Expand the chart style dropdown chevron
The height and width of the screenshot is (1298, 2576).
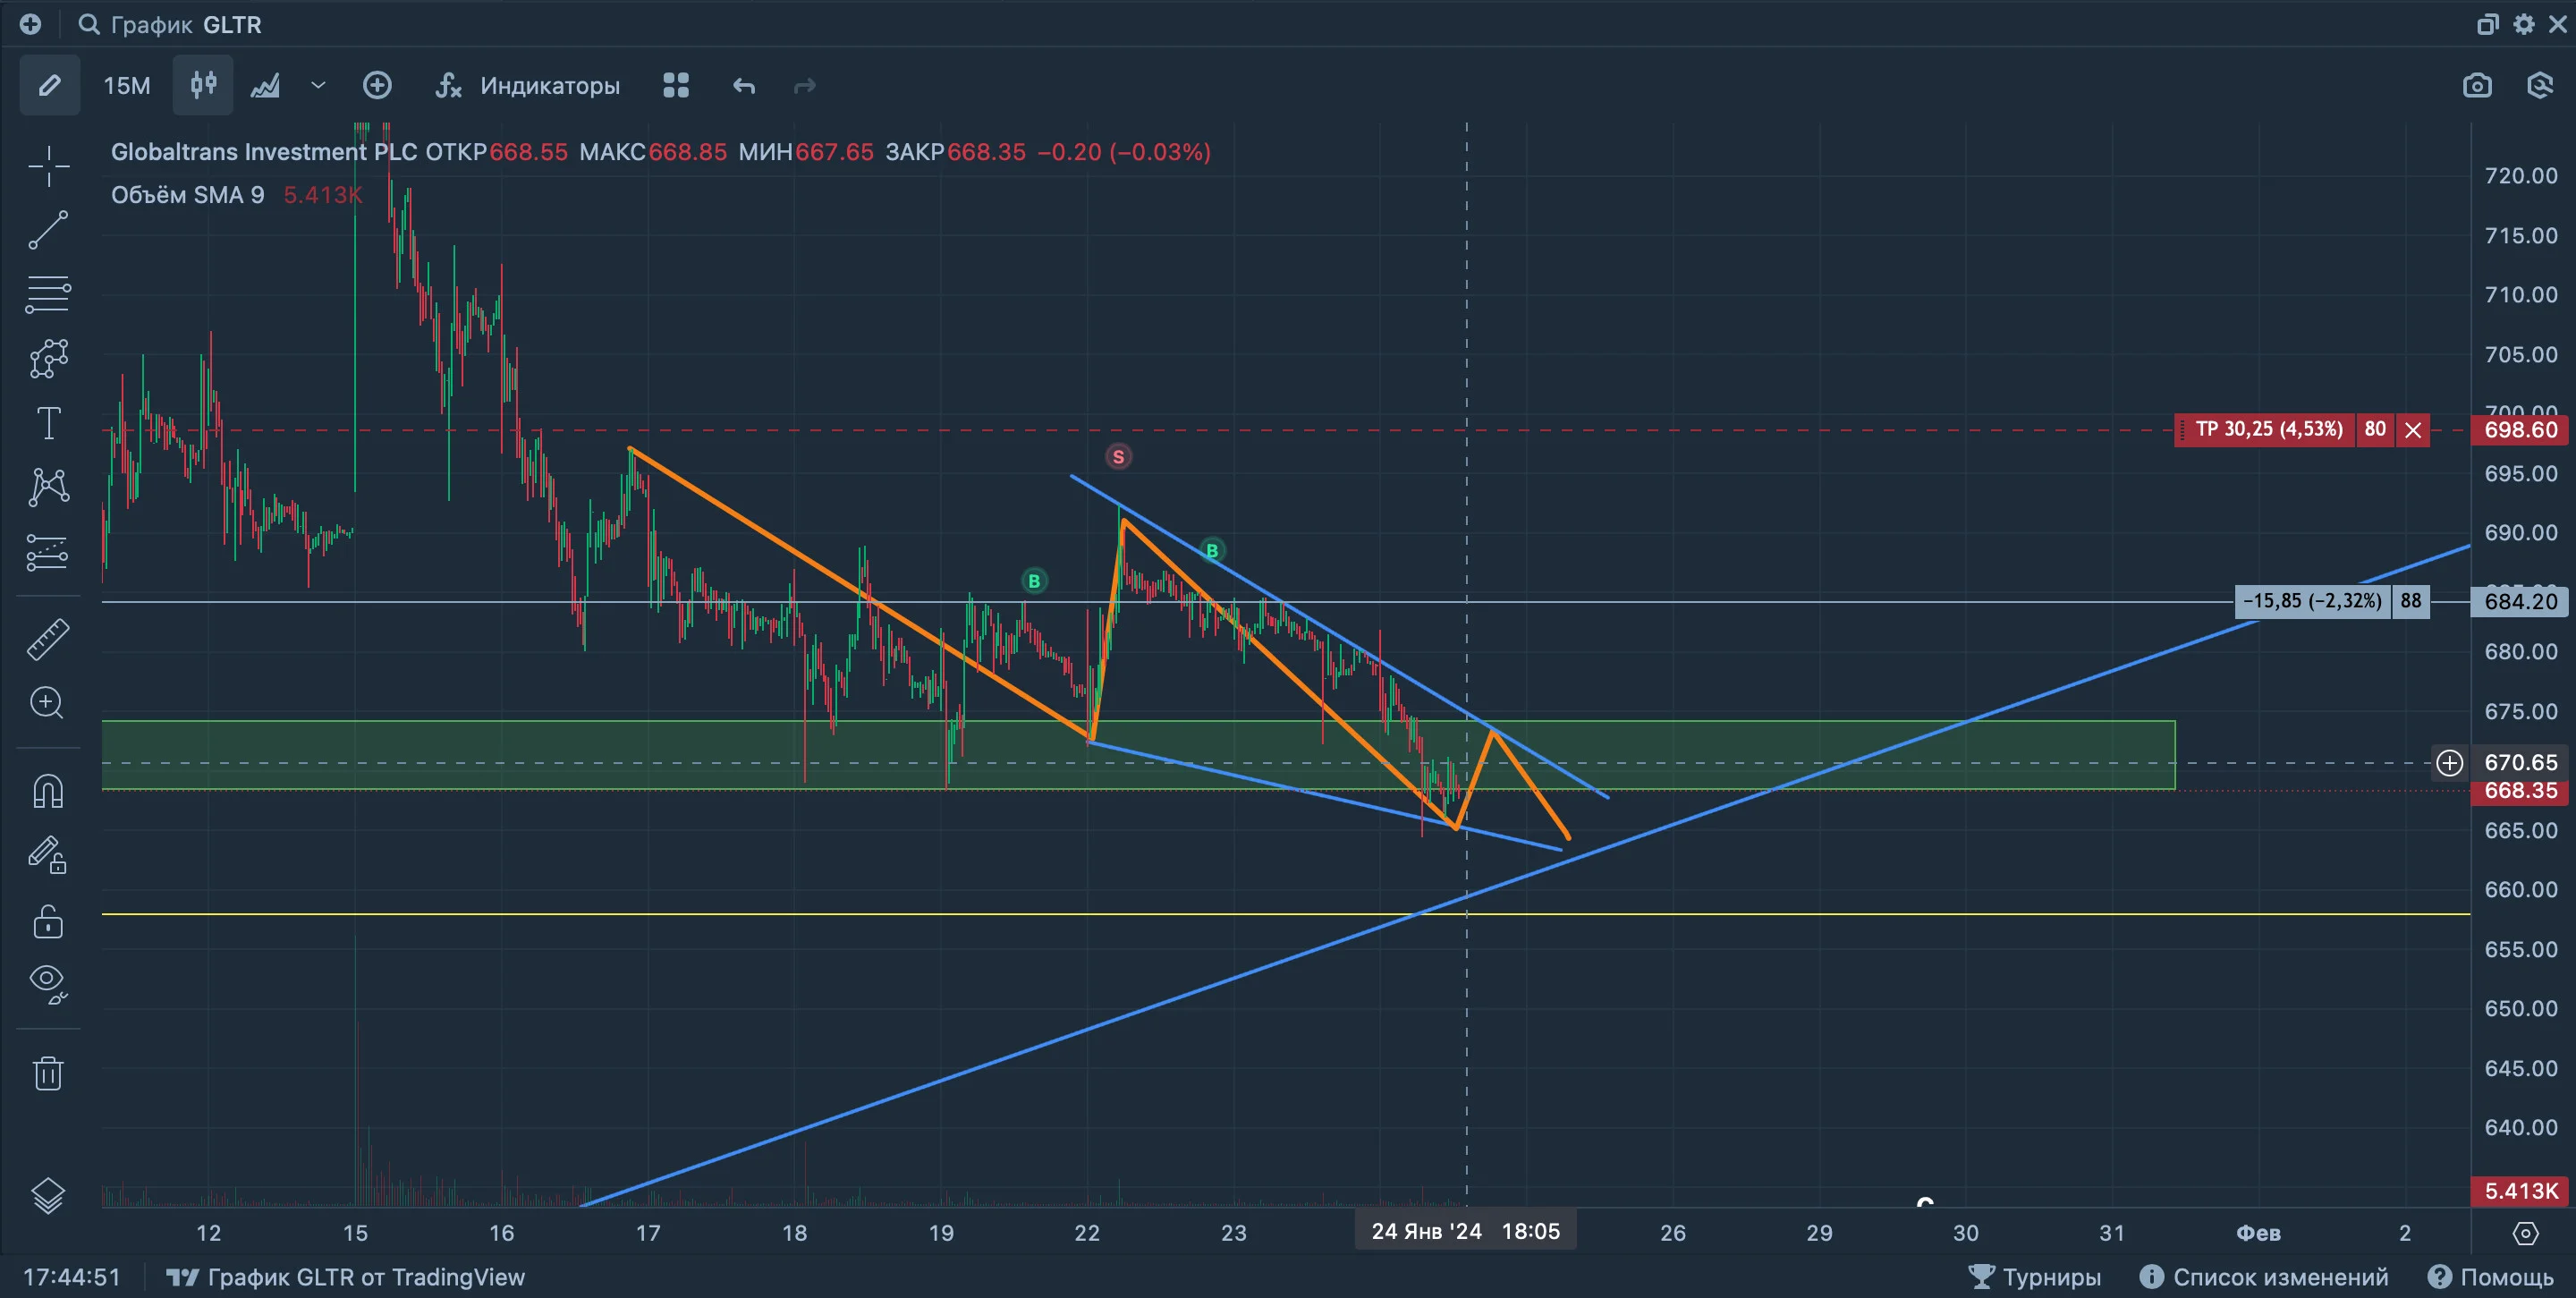click(318, 85)
